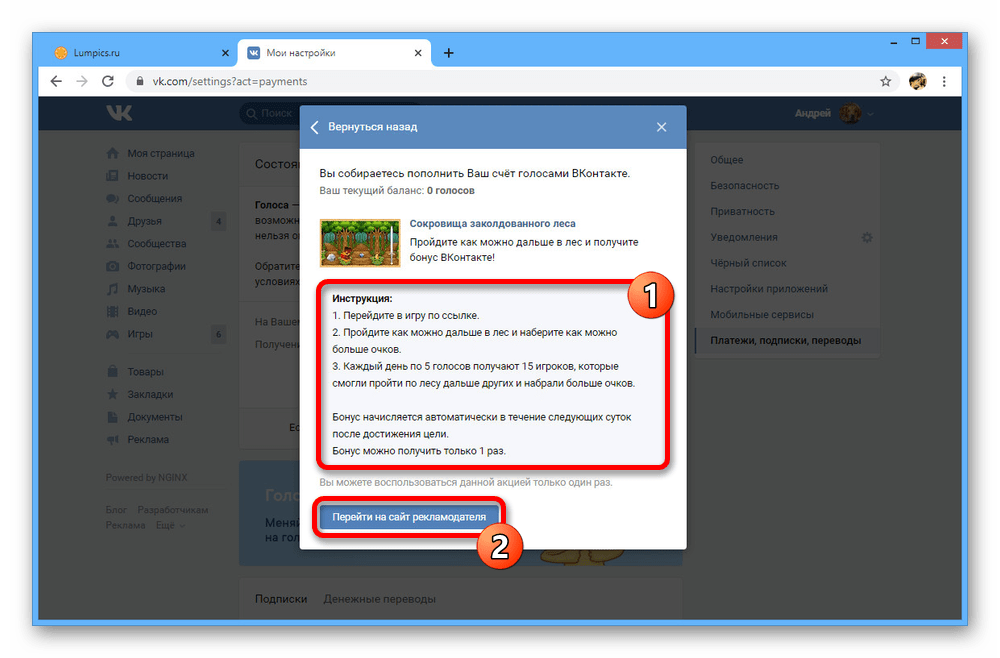
Task: Click the Игры counter badge 6
Action: coord(218,334)
